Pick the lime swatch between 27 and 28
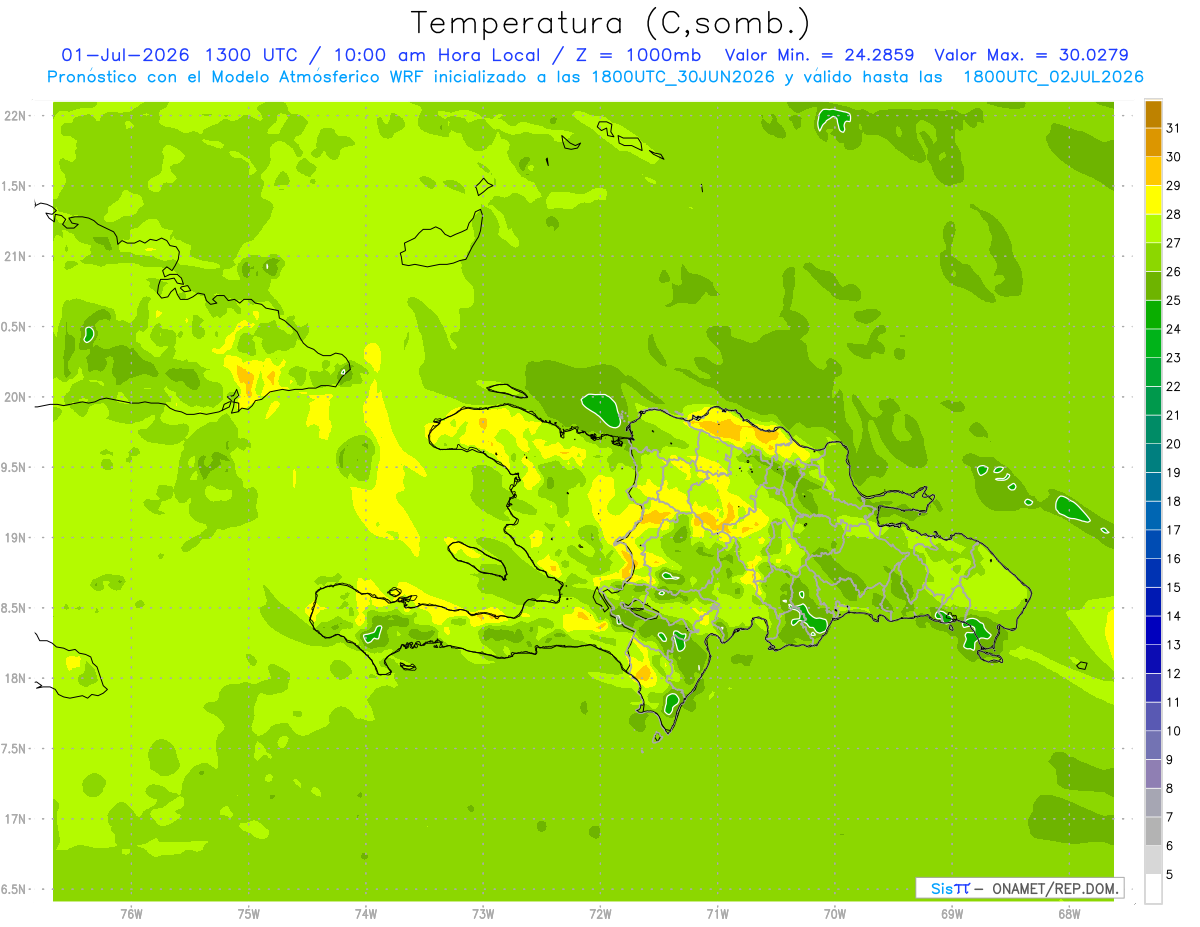This screenshot has height=927, width=1200. [x=1153, y=228]
